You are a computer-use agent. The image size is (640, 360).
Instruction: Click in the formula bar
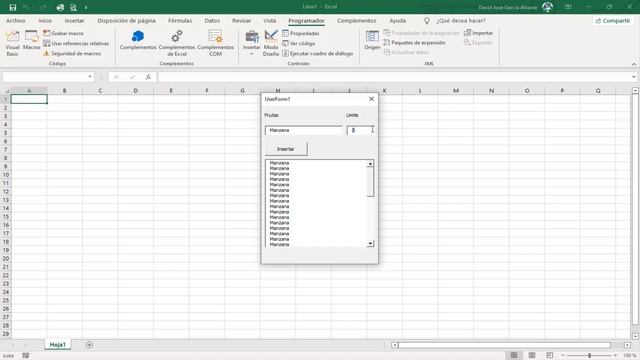[x=394, y=77]
